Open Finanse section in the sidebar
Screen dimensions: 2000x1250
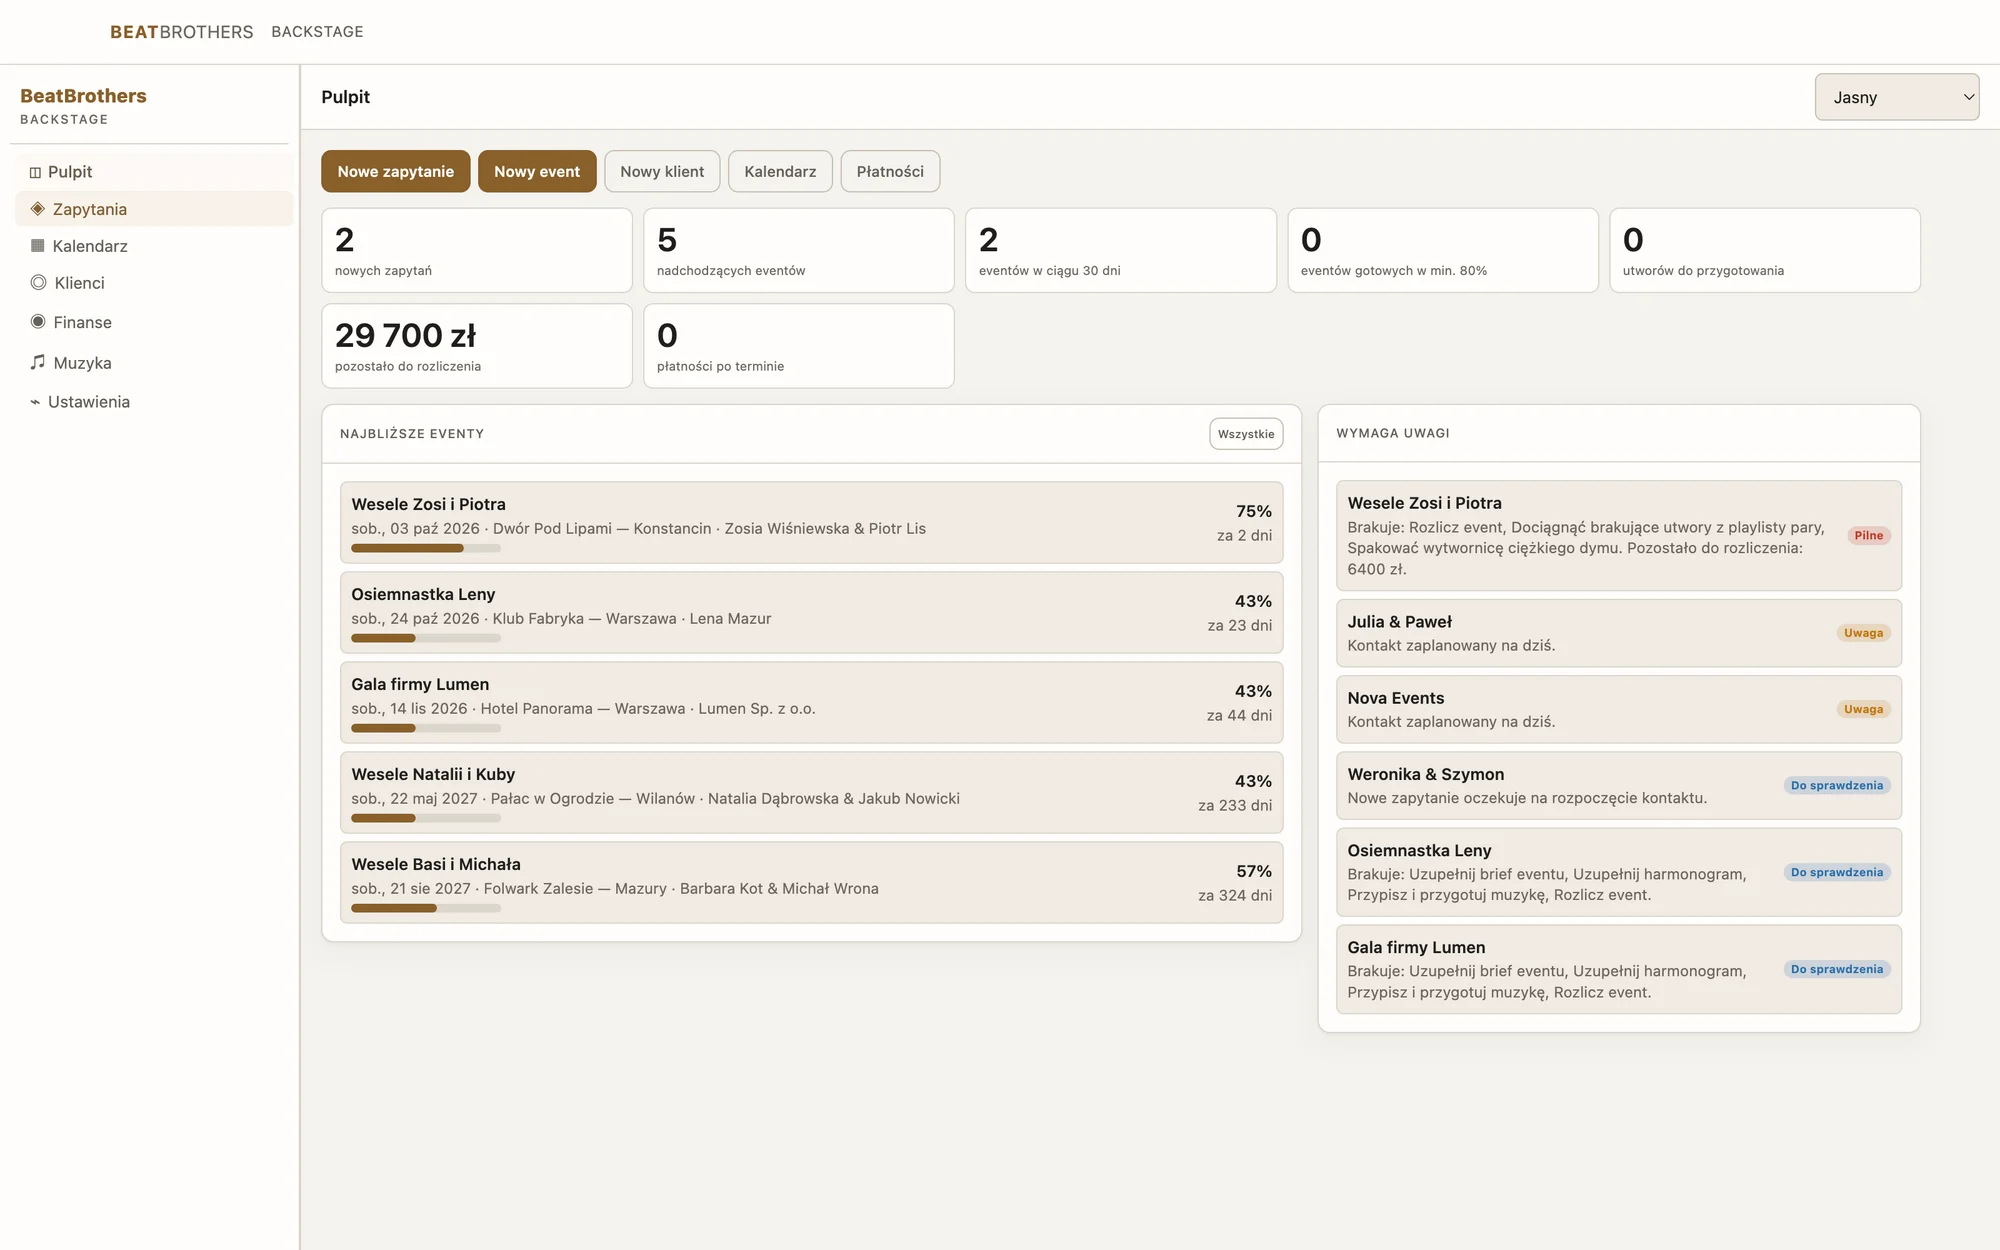coord(154,322)
